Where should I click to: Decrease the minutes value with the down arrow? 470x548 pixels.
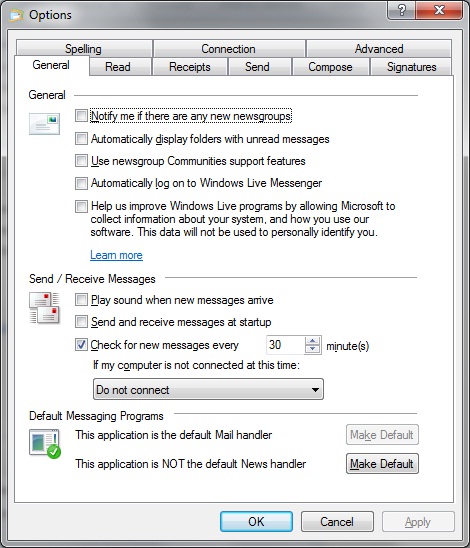click(312, 349)
